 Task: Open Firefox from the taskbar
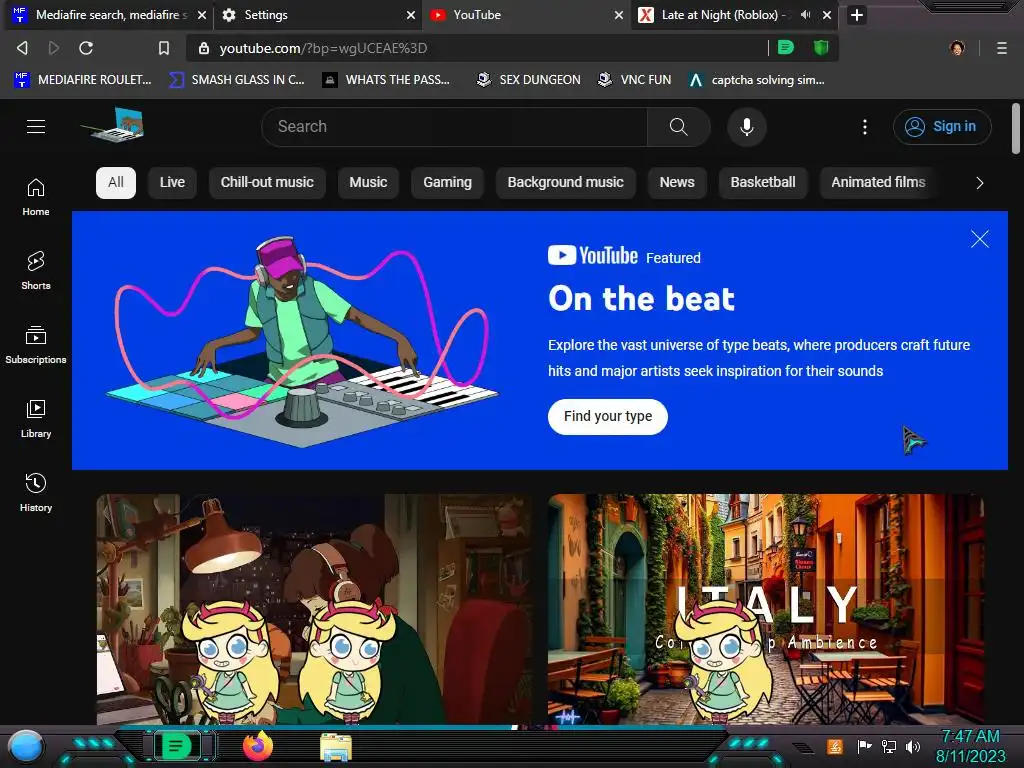(x=258, y=746)
